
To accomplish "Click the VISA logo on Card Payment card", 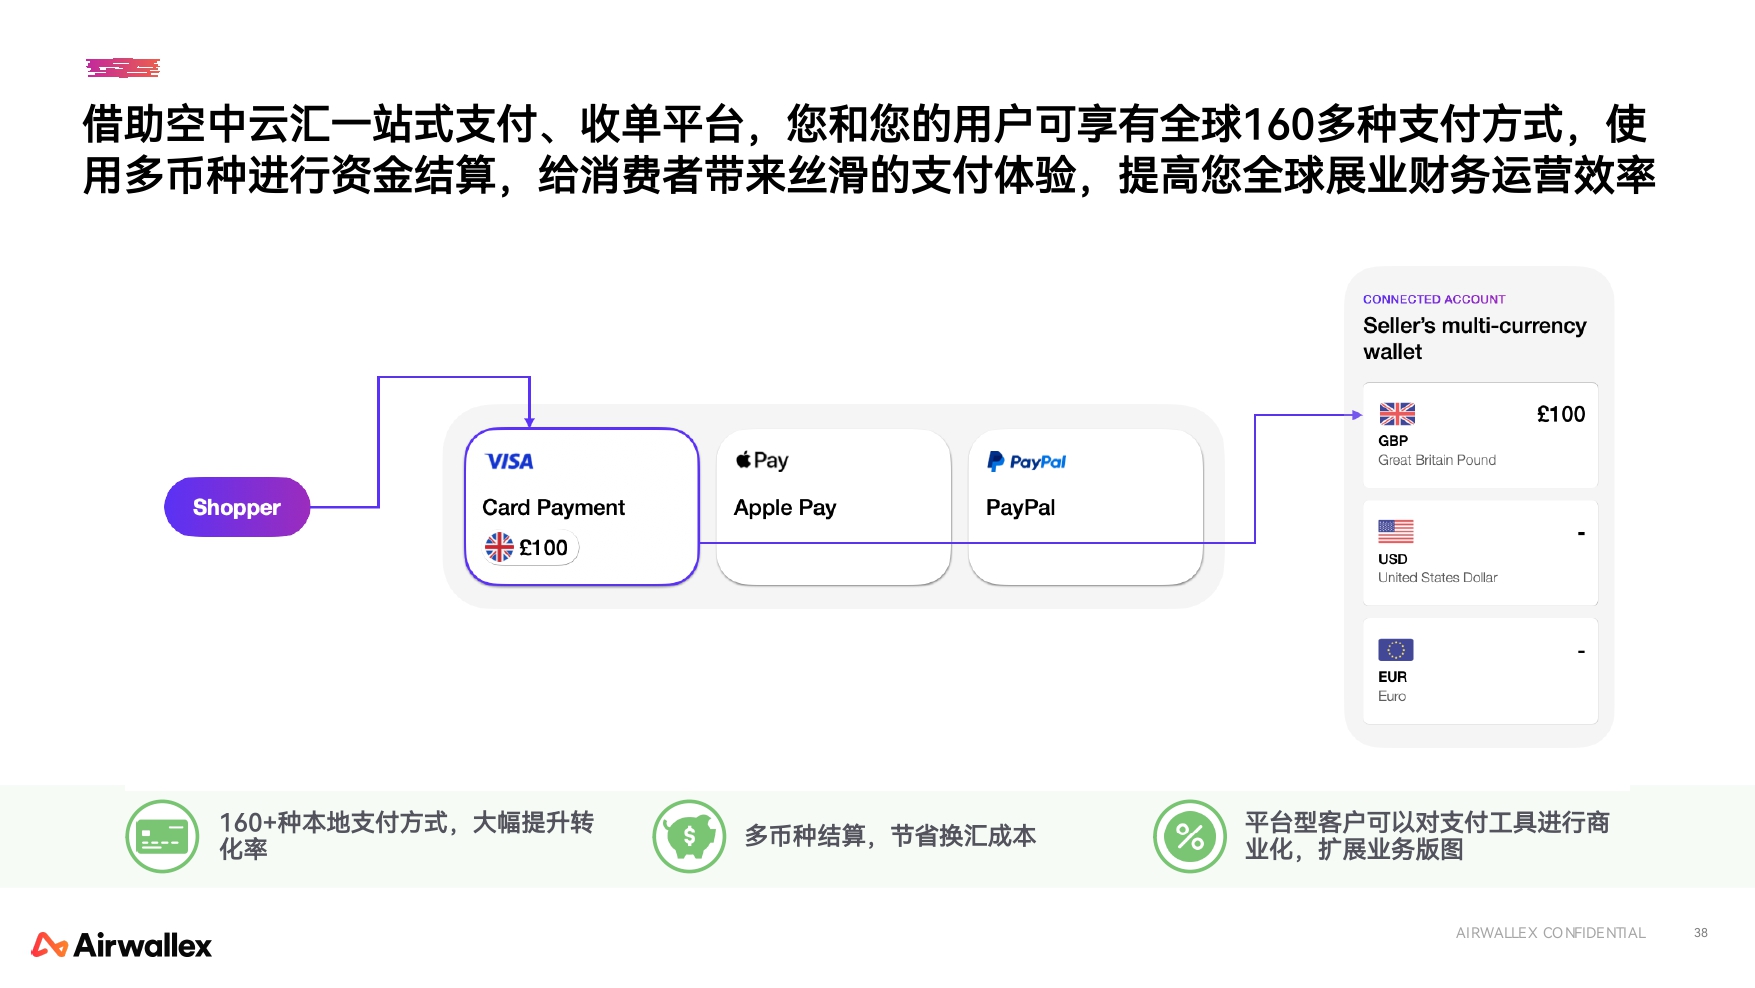I will point(510,461).
